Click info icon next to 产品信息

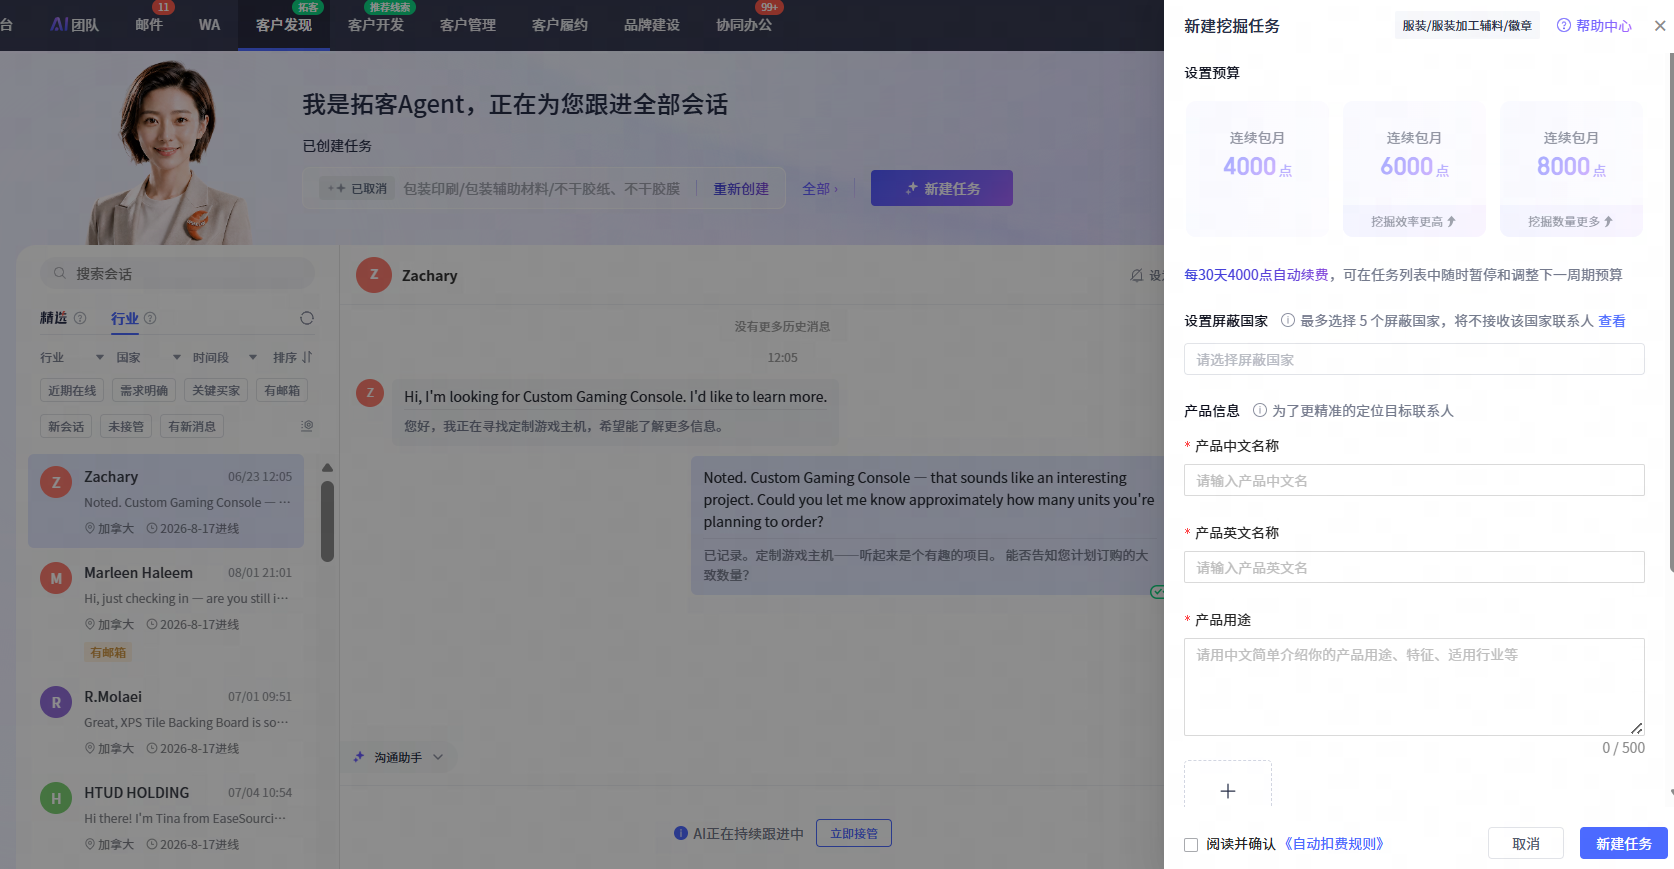tap(1260, 411)
